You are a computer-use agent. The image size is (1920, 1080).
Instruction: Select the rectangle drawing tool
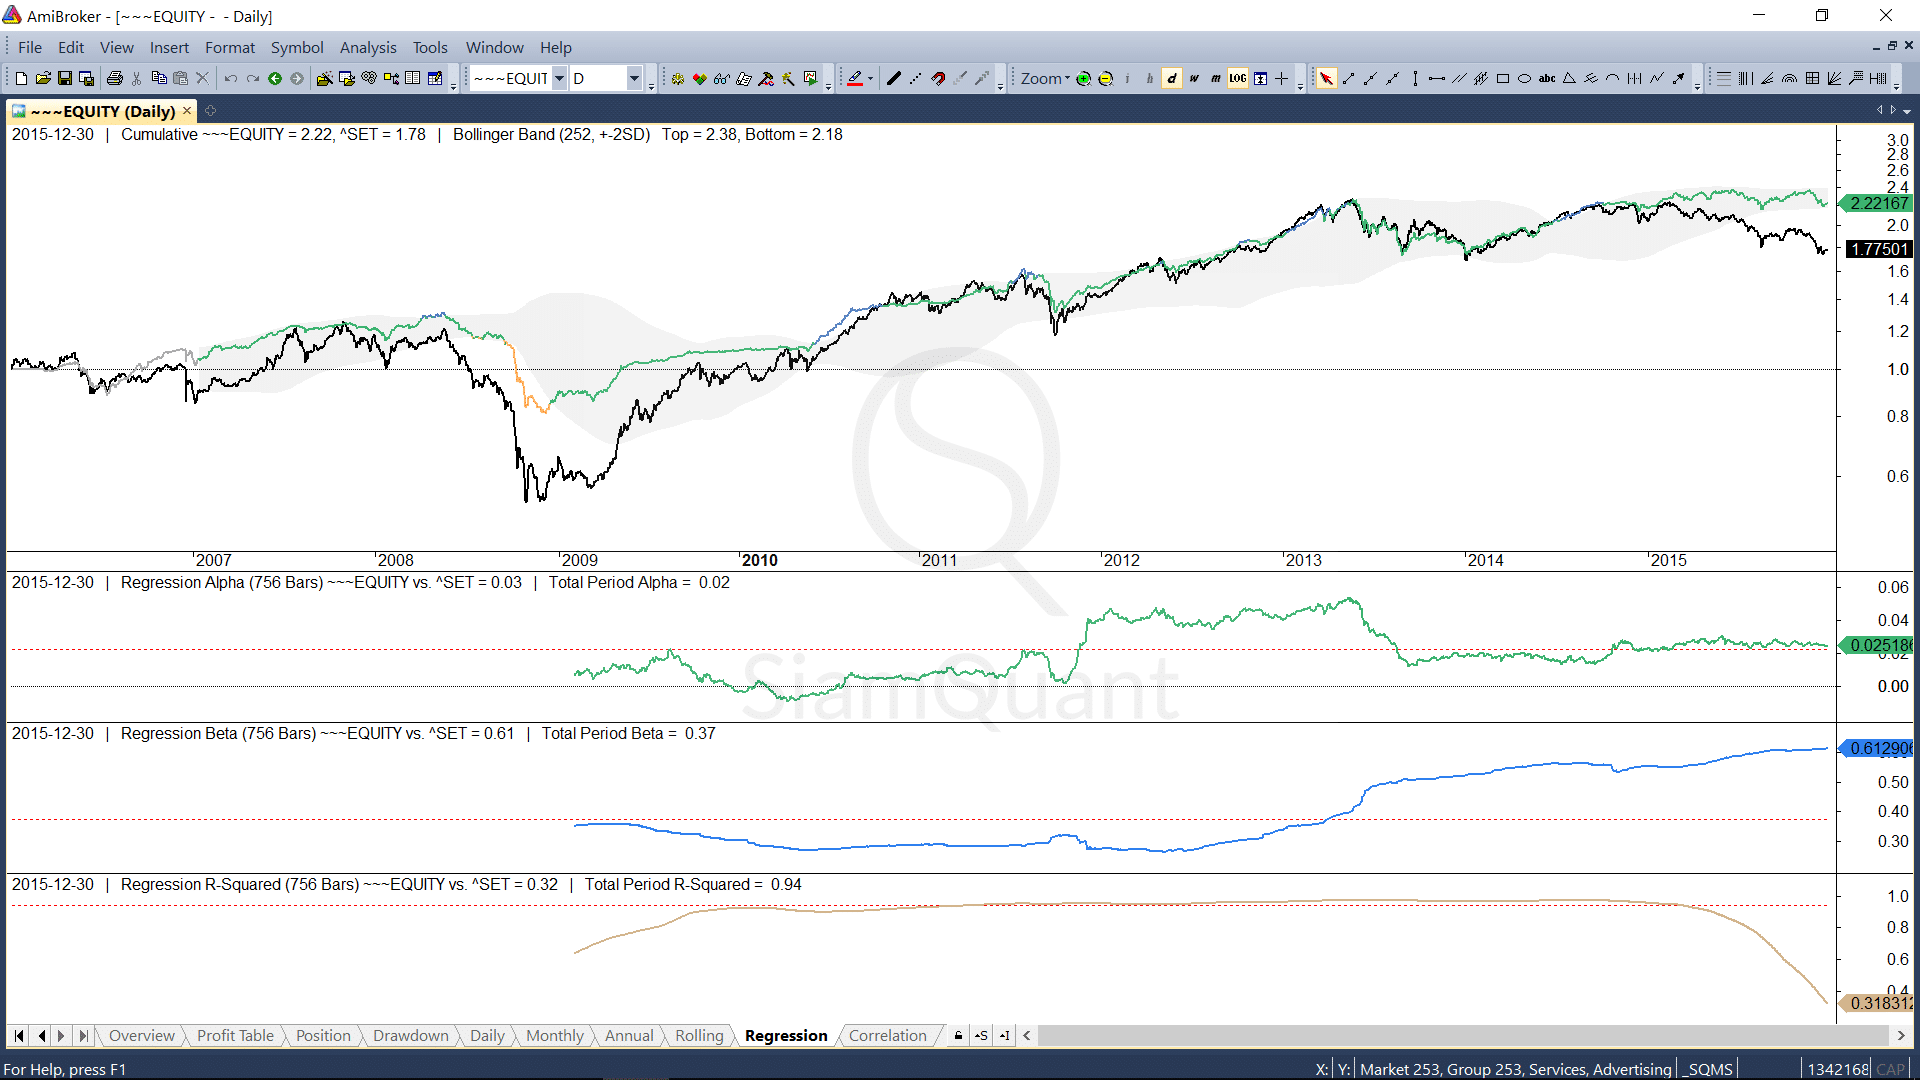pos(1502,79)
